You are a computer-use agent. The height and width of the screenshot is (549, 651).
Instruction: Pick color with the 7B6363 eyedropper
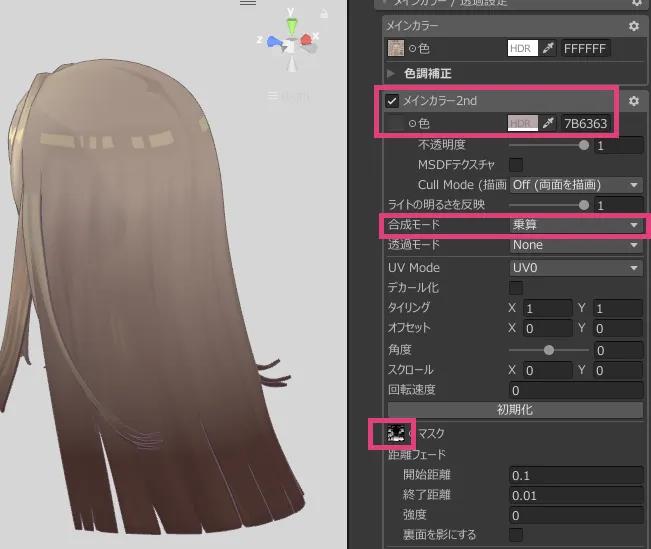pos(547,124)
